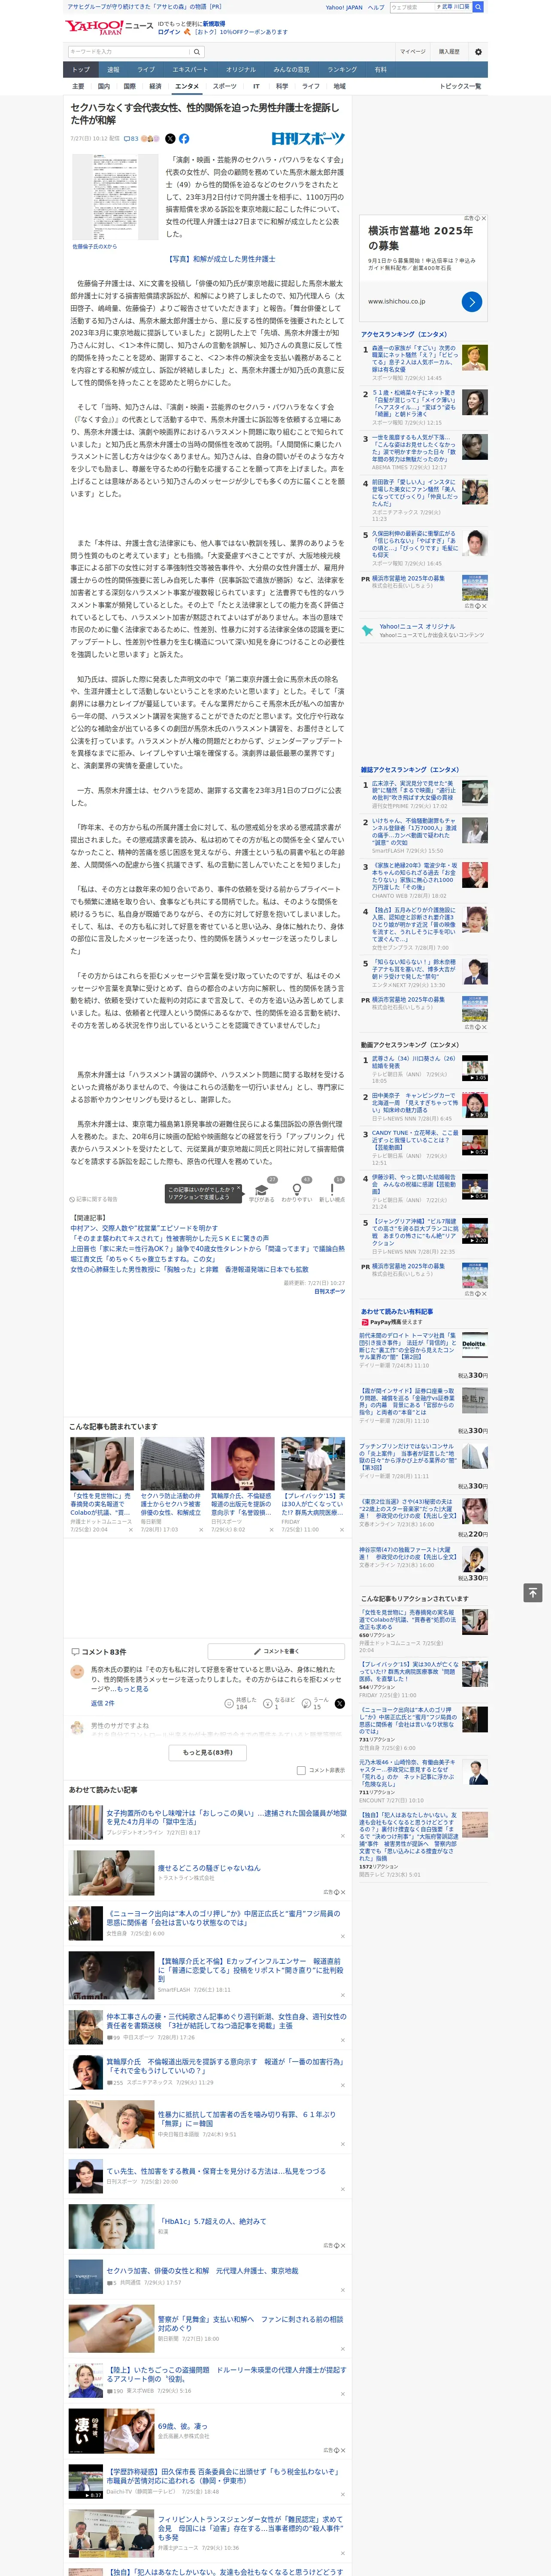Select the 国際 category tab
551x2576 pixels.
(129, 86)
